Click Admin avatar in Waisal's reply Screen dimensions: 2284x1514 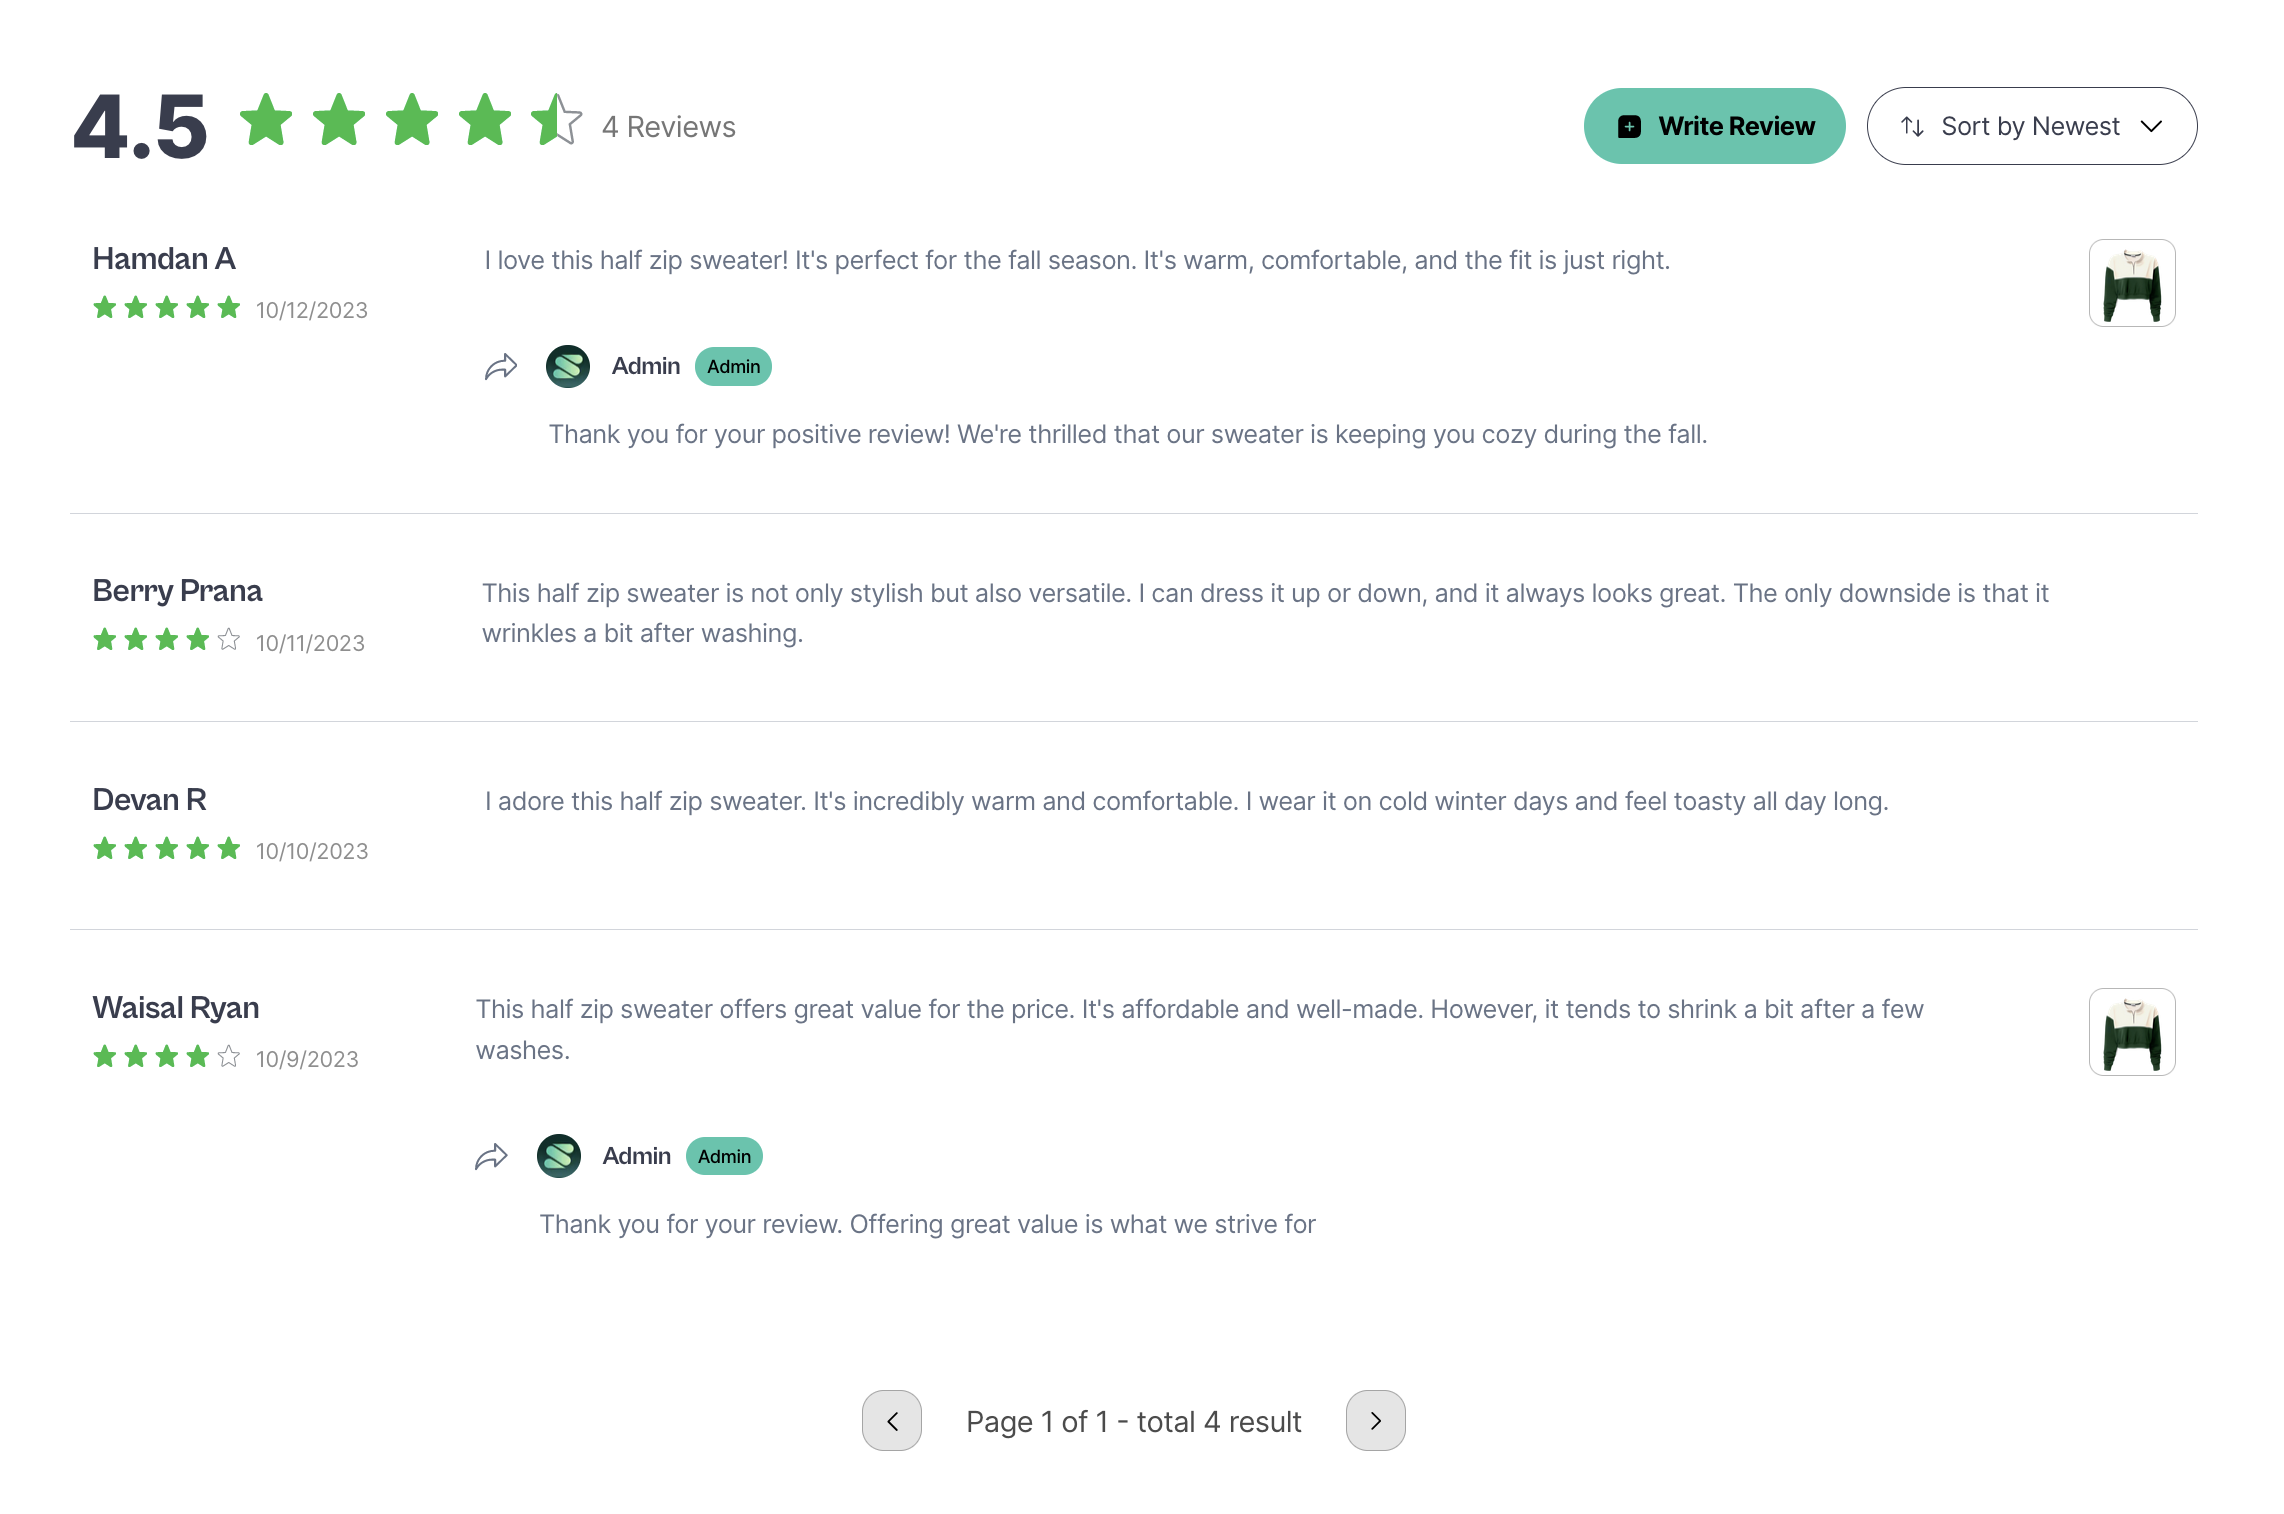(559, 1157)
